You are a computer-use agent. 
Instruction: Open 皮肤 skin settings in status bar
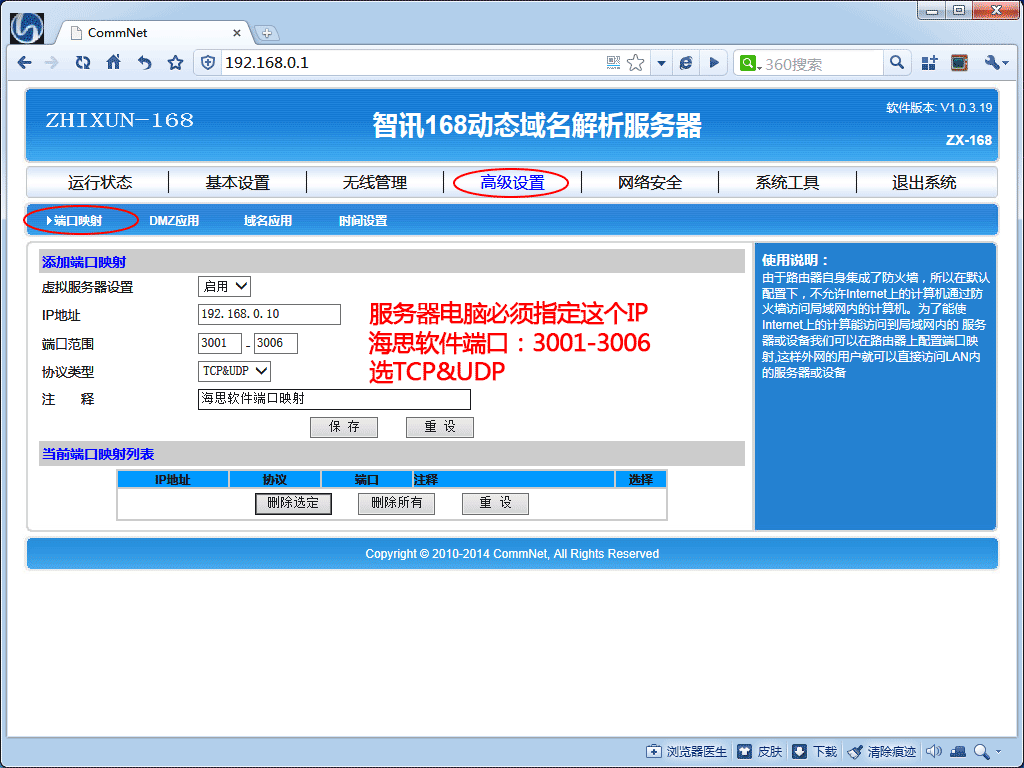pos(760,752)
